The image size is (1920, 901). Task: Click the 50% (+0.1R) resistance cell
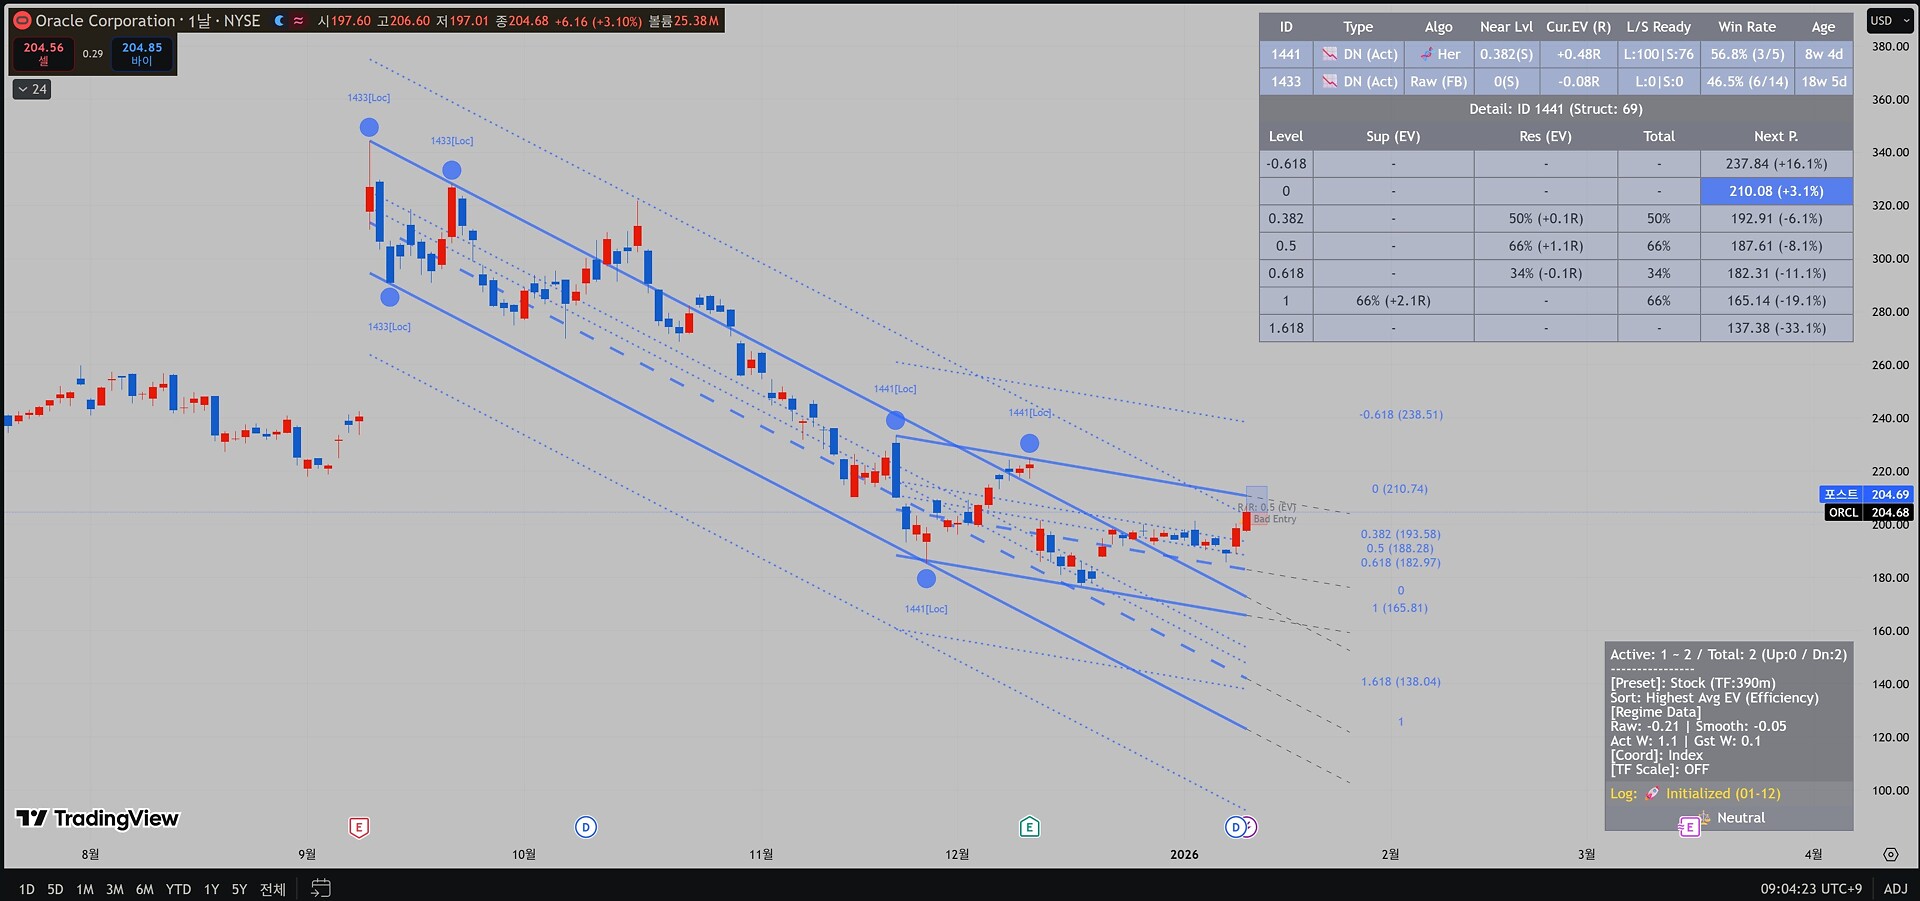click(x=1545, y=219)
